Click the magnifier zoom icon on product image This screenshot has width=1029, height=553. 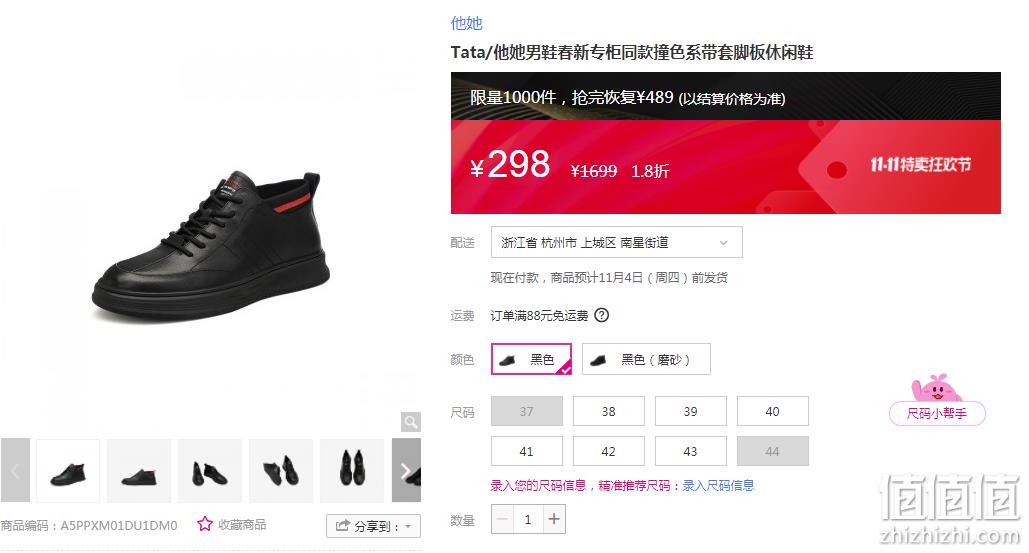coord(411,422)
